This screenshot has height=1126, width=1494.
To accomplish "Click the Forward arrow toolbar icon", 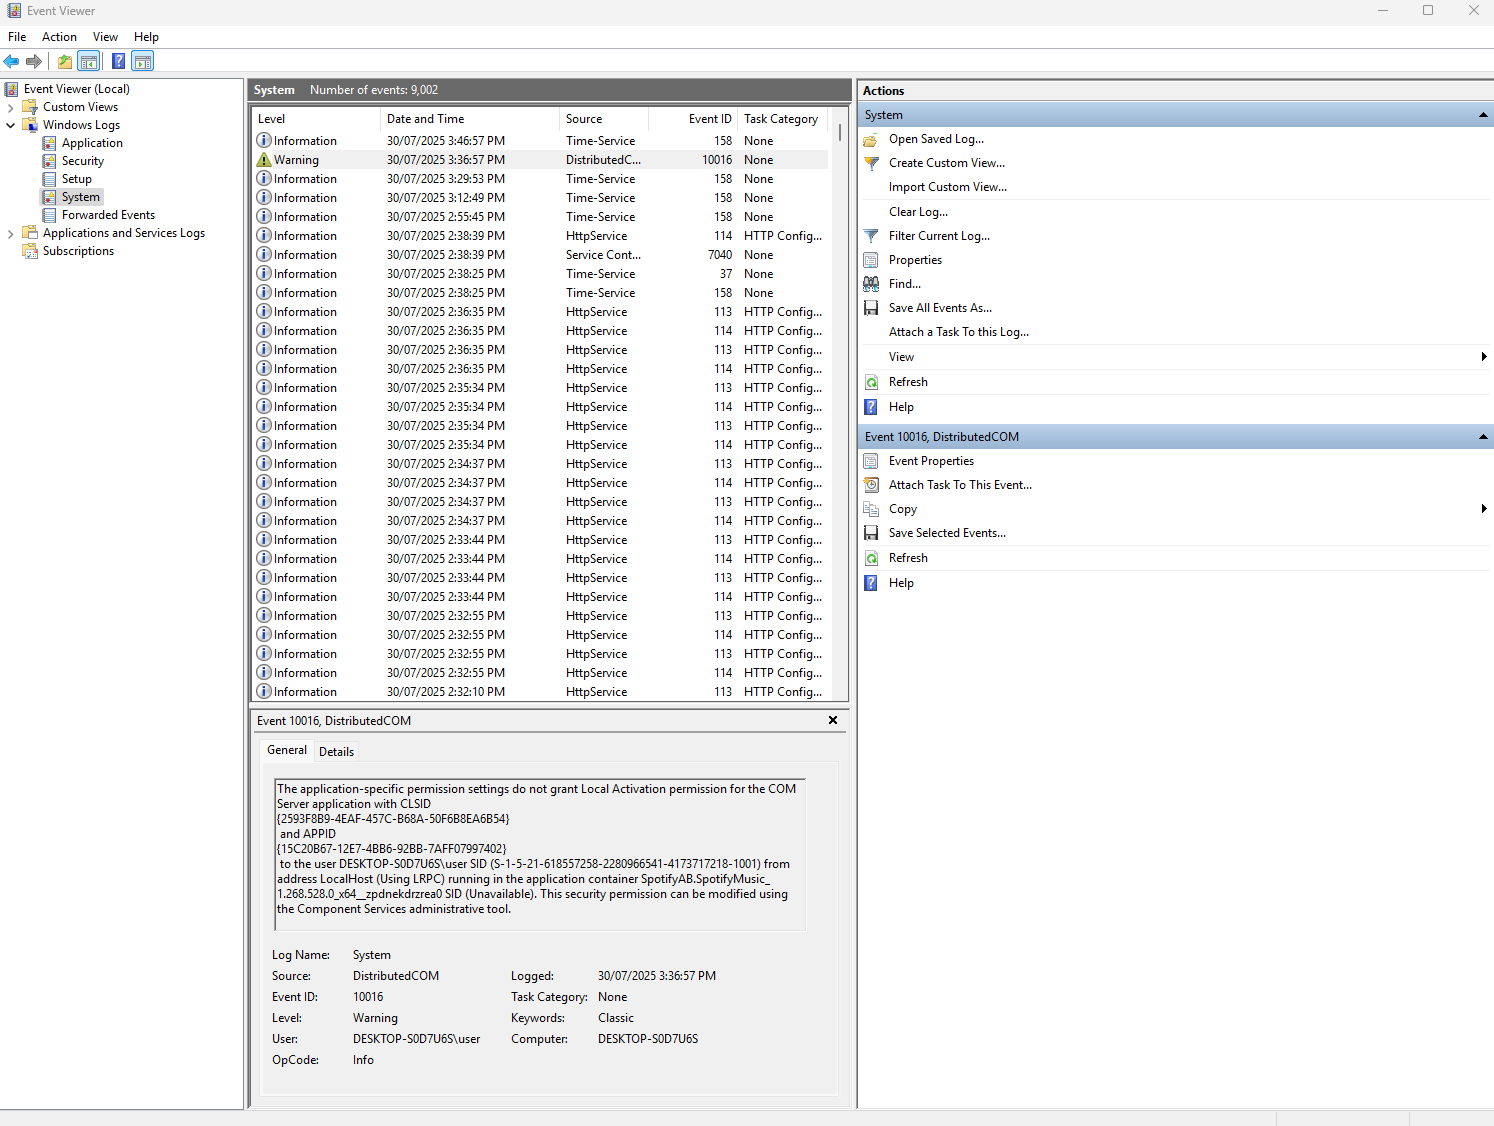I will 34,62.
